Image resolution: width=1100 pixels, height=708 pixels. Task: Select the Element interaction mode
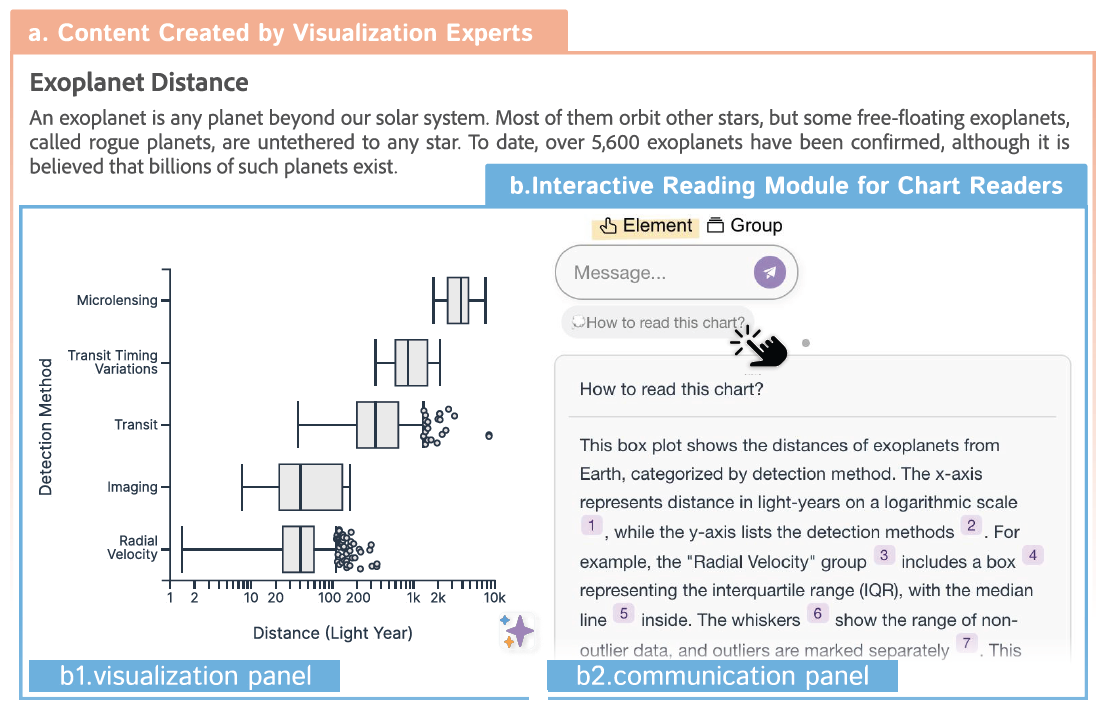pyautogui.click(x=646, y=226)
